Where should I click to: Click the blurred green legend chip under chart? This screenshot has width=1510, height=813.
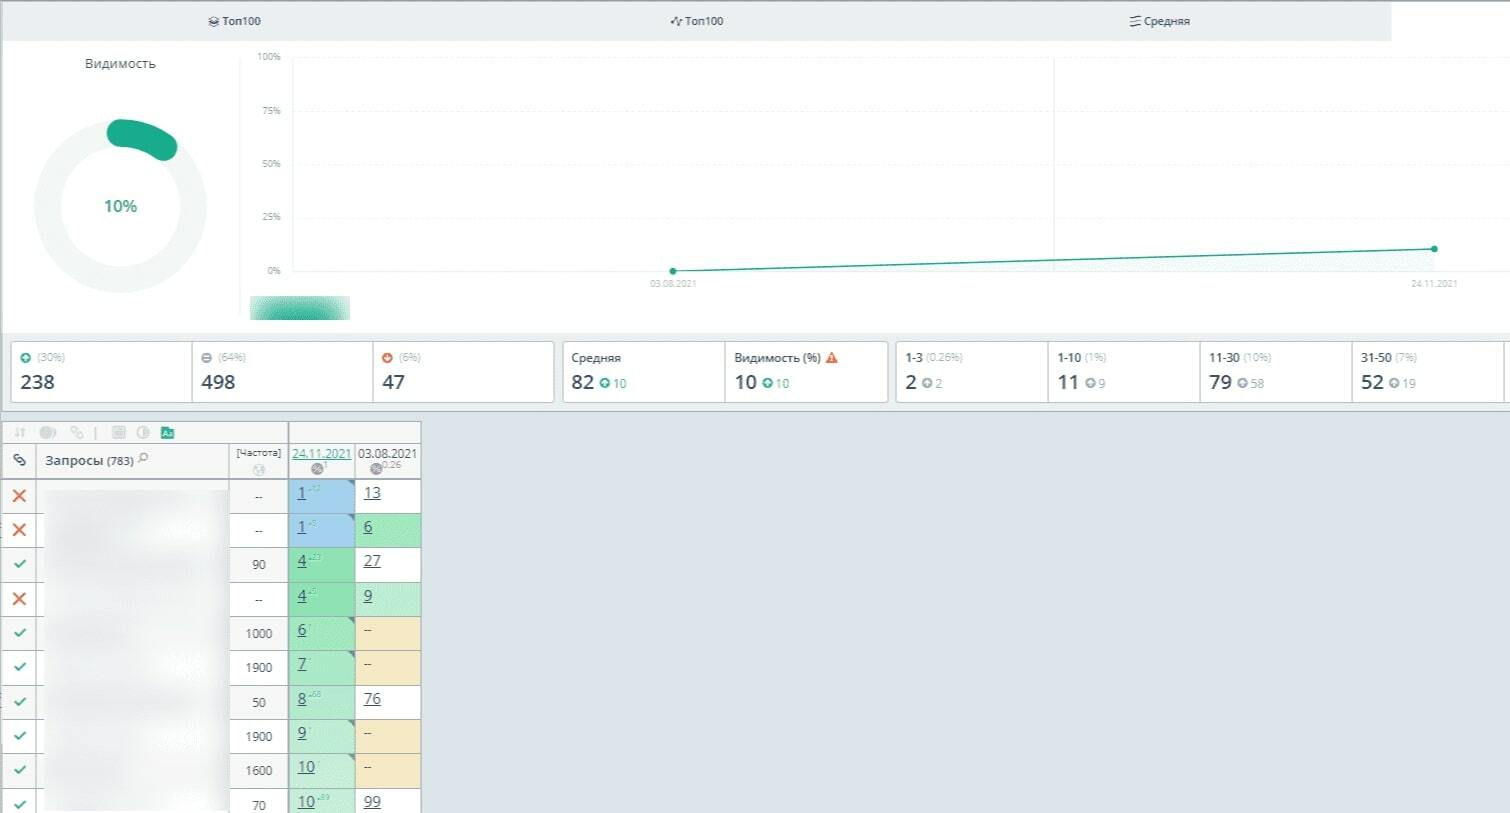click(x=300, y=308)
